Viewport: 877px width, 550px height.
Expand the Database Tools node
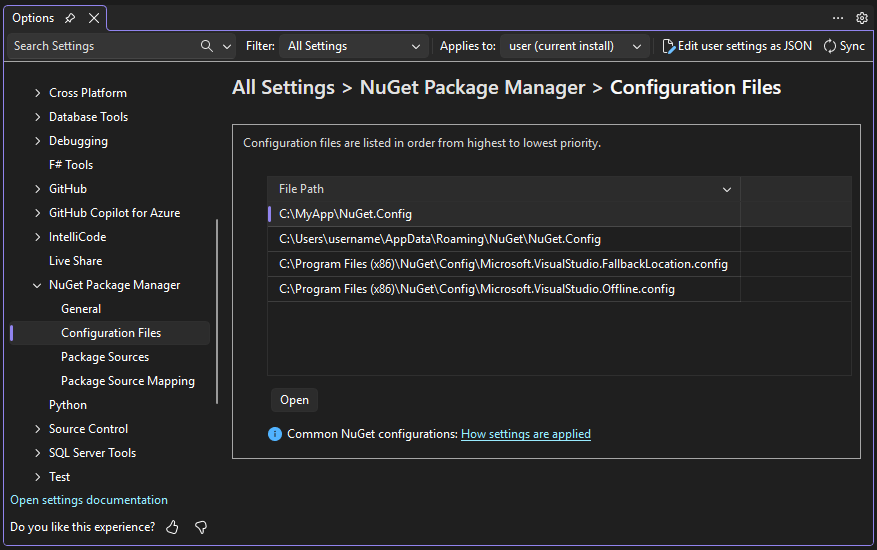(x=37, y=117)
